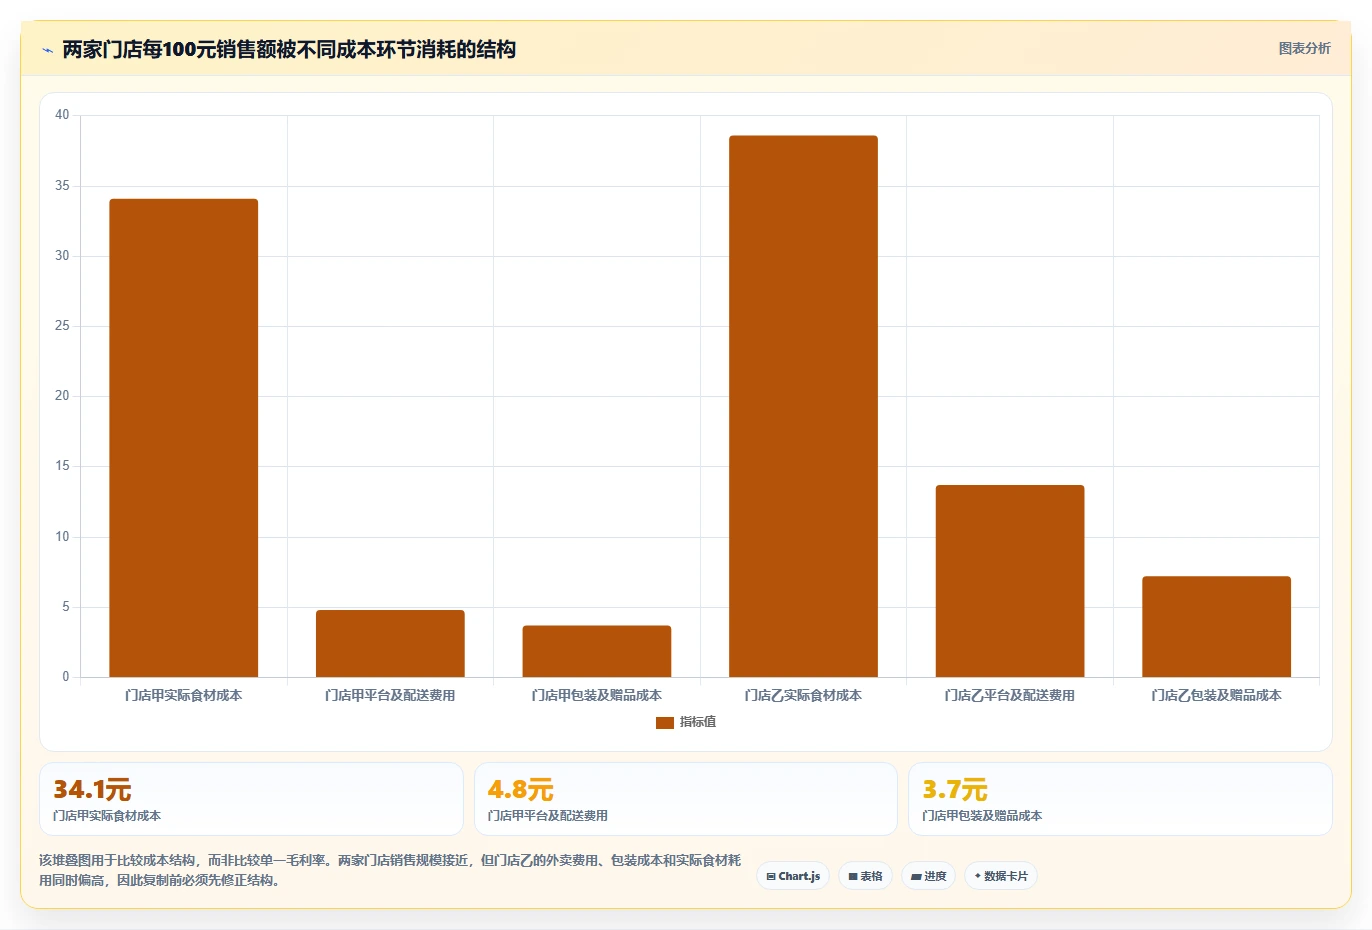Click the 门店乙平台及配送费用 bar

click(1010, 581)
